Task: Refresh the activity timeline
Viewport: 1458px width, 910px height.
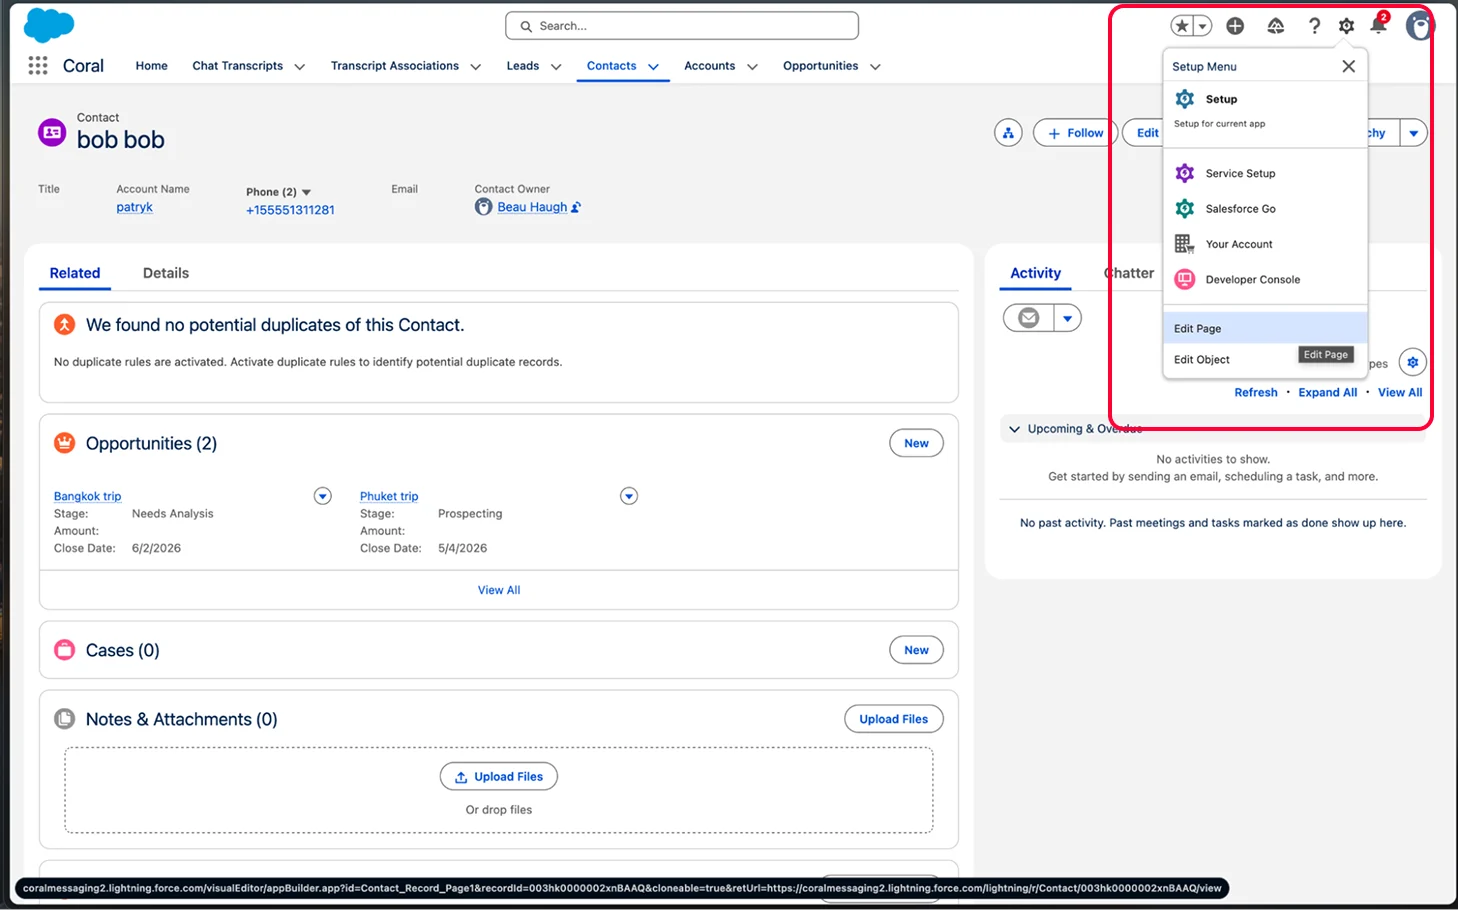Action: pos(1256,392)
